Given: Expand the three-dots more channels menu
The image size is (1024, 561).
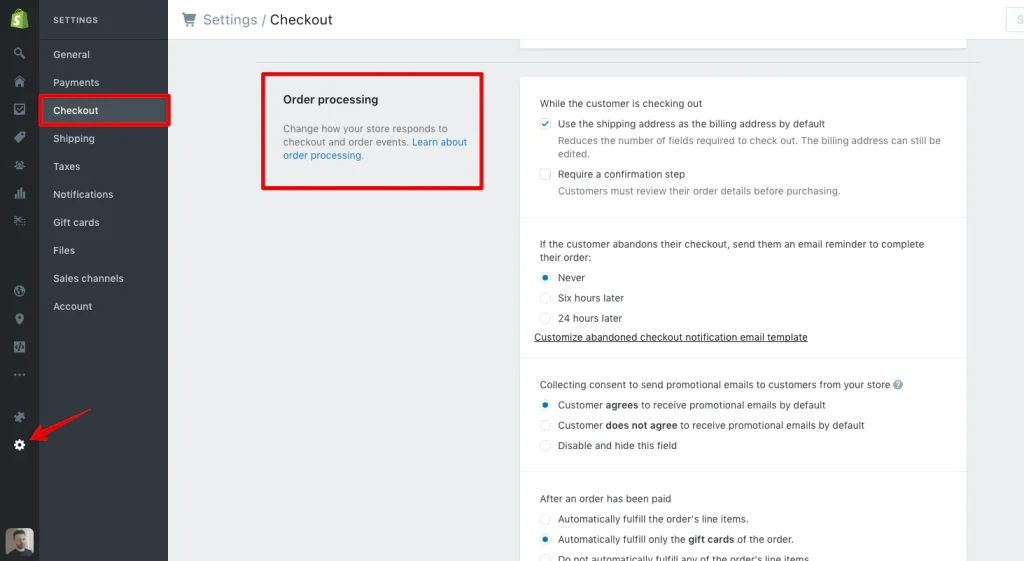Looking at the screenshot, I should 19,375.
